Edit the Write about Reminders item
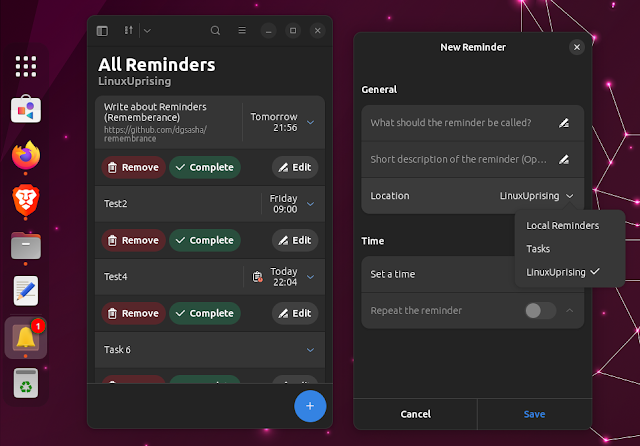The height and width of the screenshot is (446, 640). point(295,167)
